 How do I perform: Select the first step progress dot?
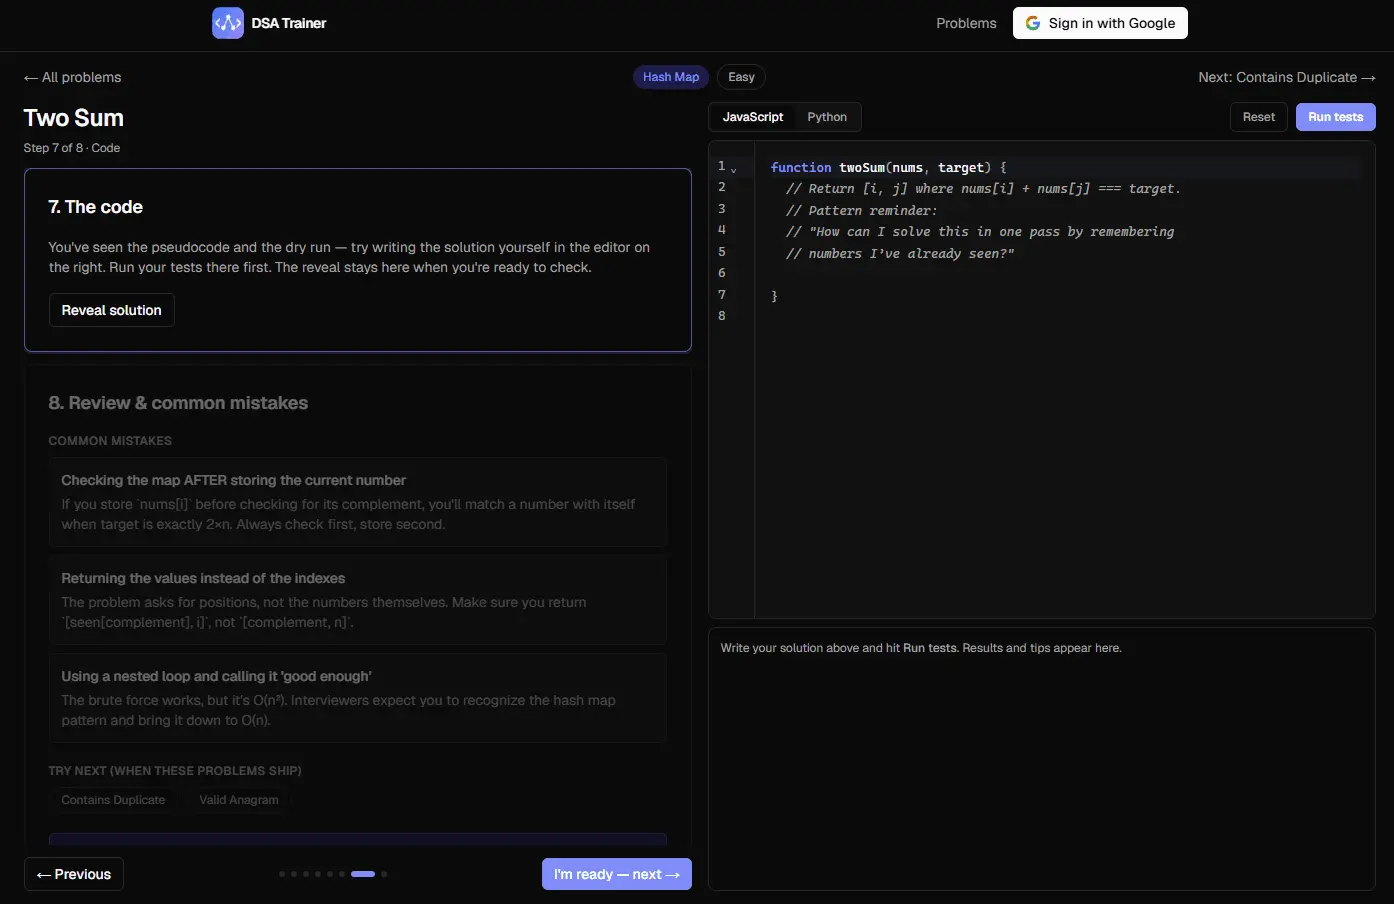(282, 874)
